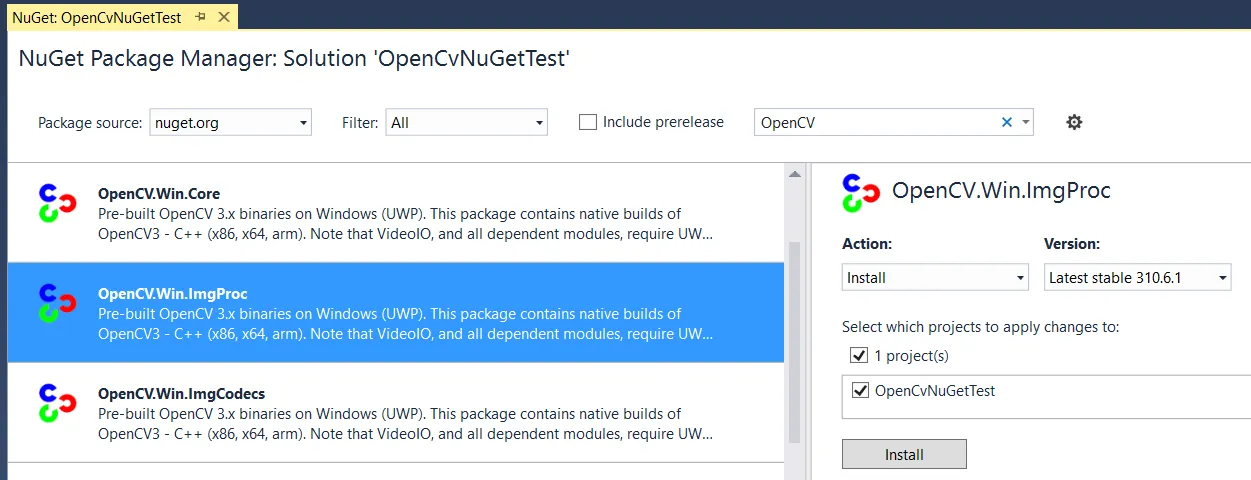Expand the Filter dropdown
This screenshot has width=1251, height=480.
pos(467,122)
